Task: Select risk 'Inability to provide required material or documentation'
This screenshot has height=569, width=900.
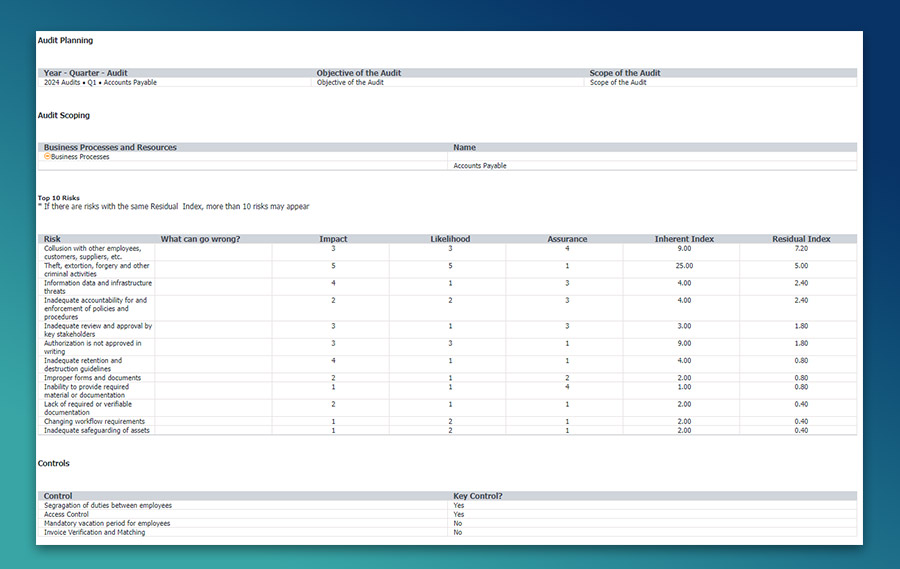Action: pyautogui.click(x=87, y=391)
